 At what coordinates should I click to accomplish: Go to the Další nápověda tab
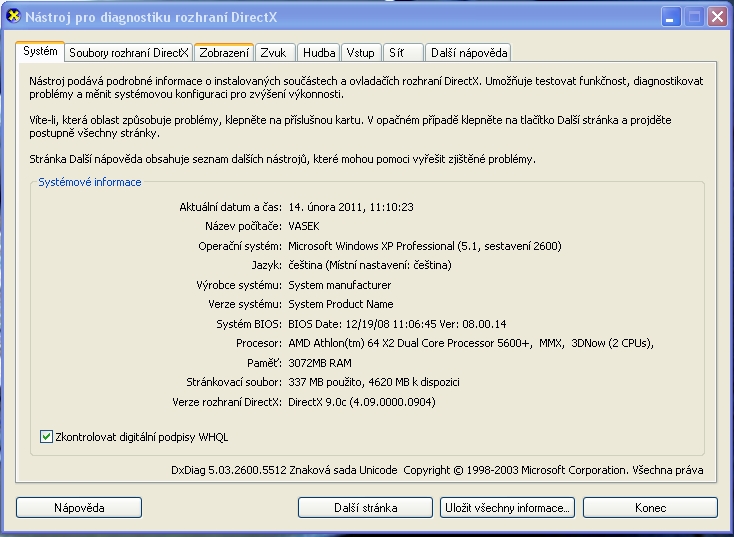click(x=468, y=53)
